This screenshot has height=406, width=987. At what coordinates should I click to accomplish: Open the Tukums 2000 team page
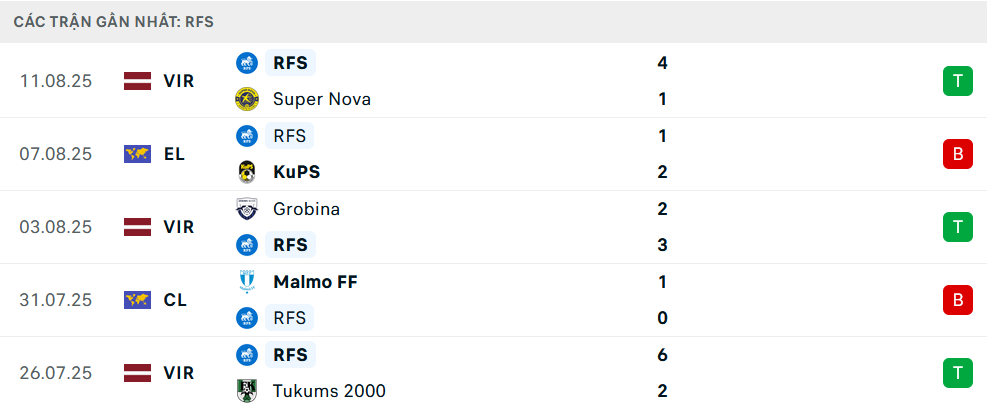[328, 391]
